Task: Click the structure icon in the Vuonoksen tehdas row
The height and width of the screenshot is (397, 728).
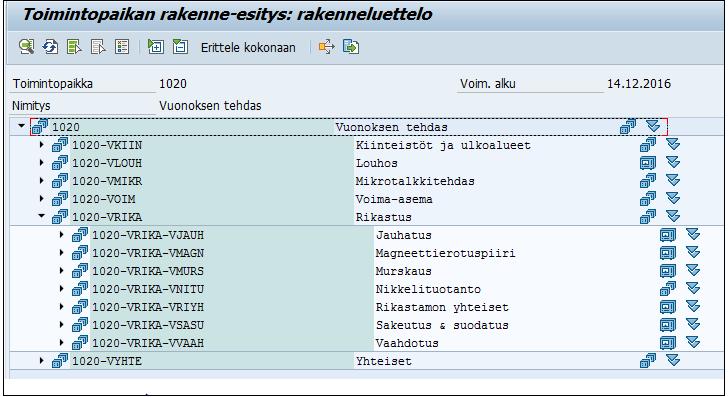Action: [x=628, y=126]
